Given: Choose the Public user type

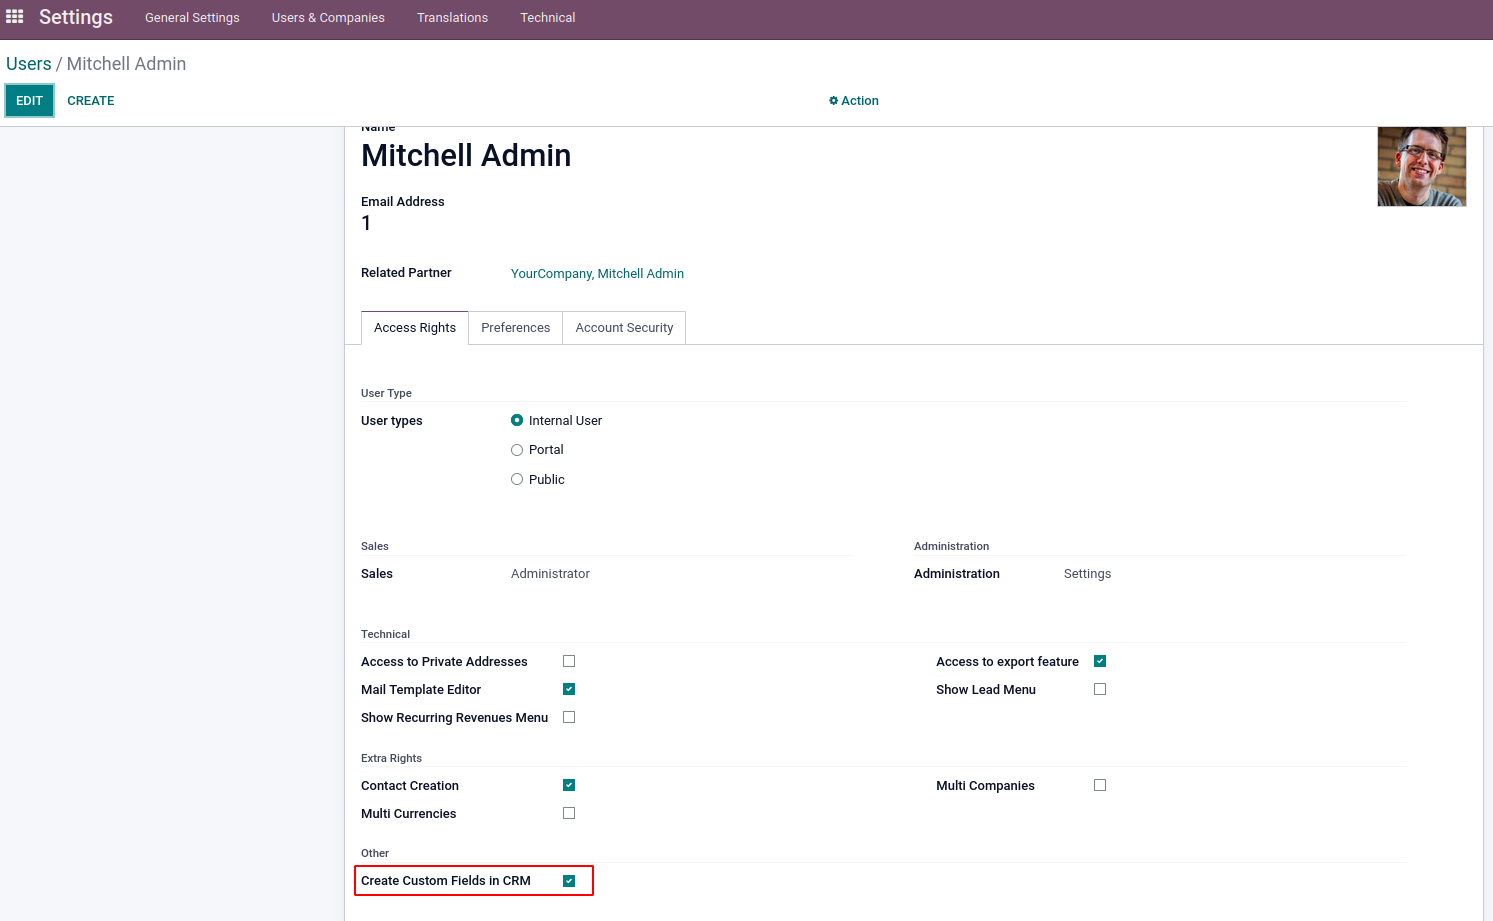Looking at the screenshot, I should coord(517,480).
